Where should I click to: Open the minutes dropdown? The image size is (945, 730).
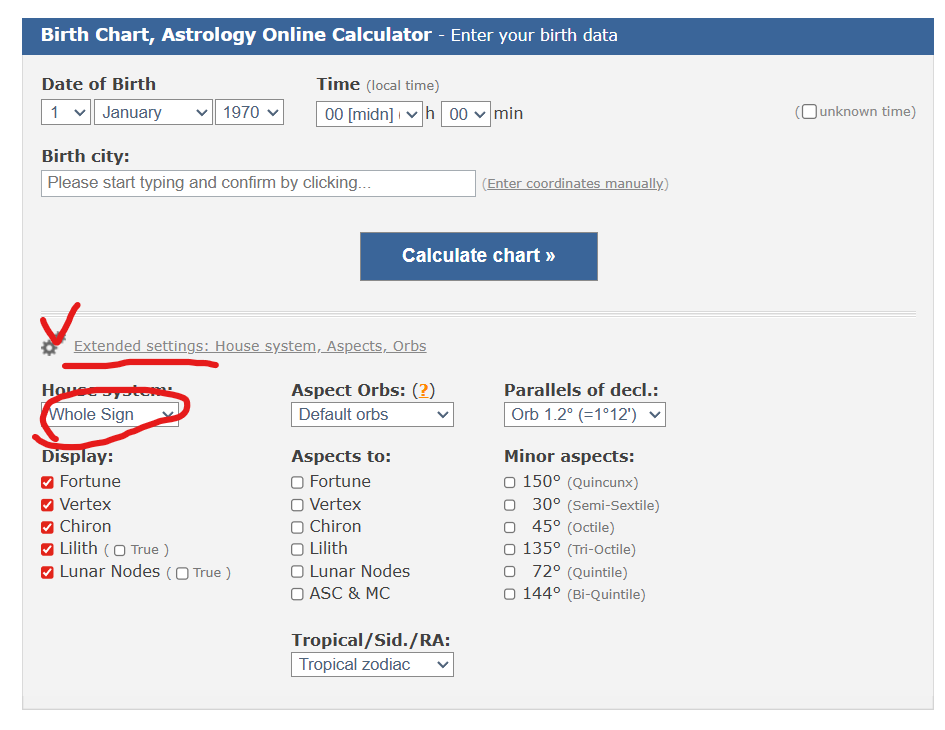[x=466, y=114]
